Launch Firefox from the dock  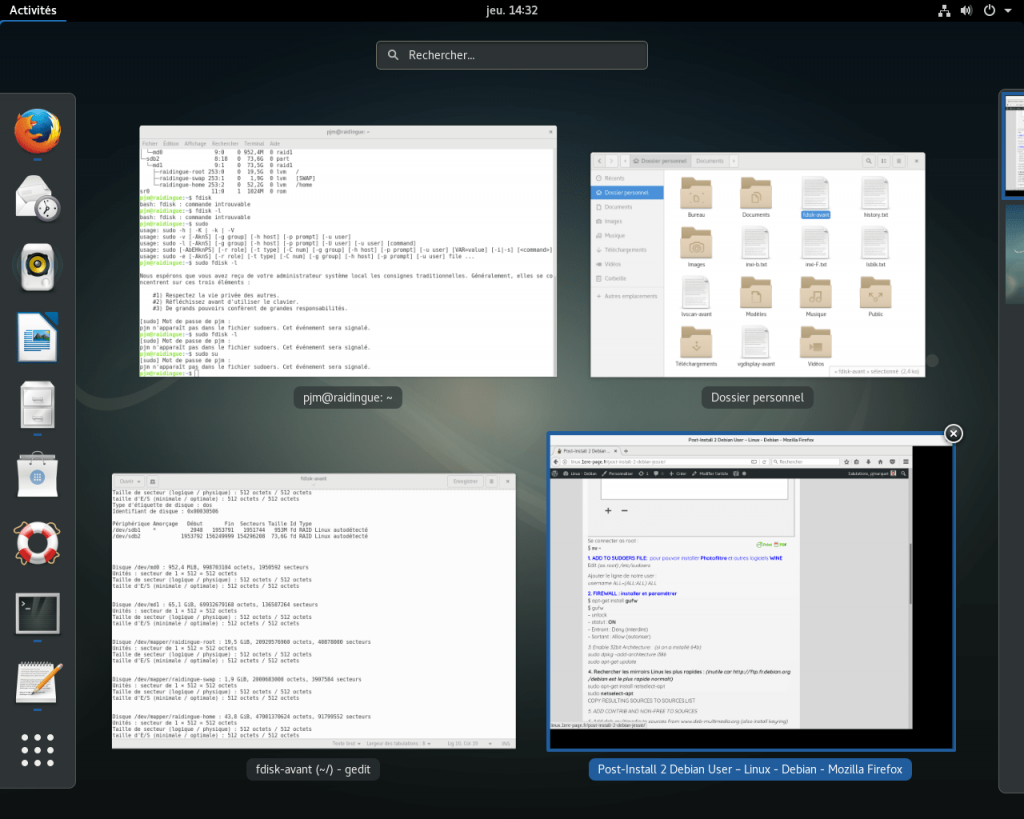37,131
